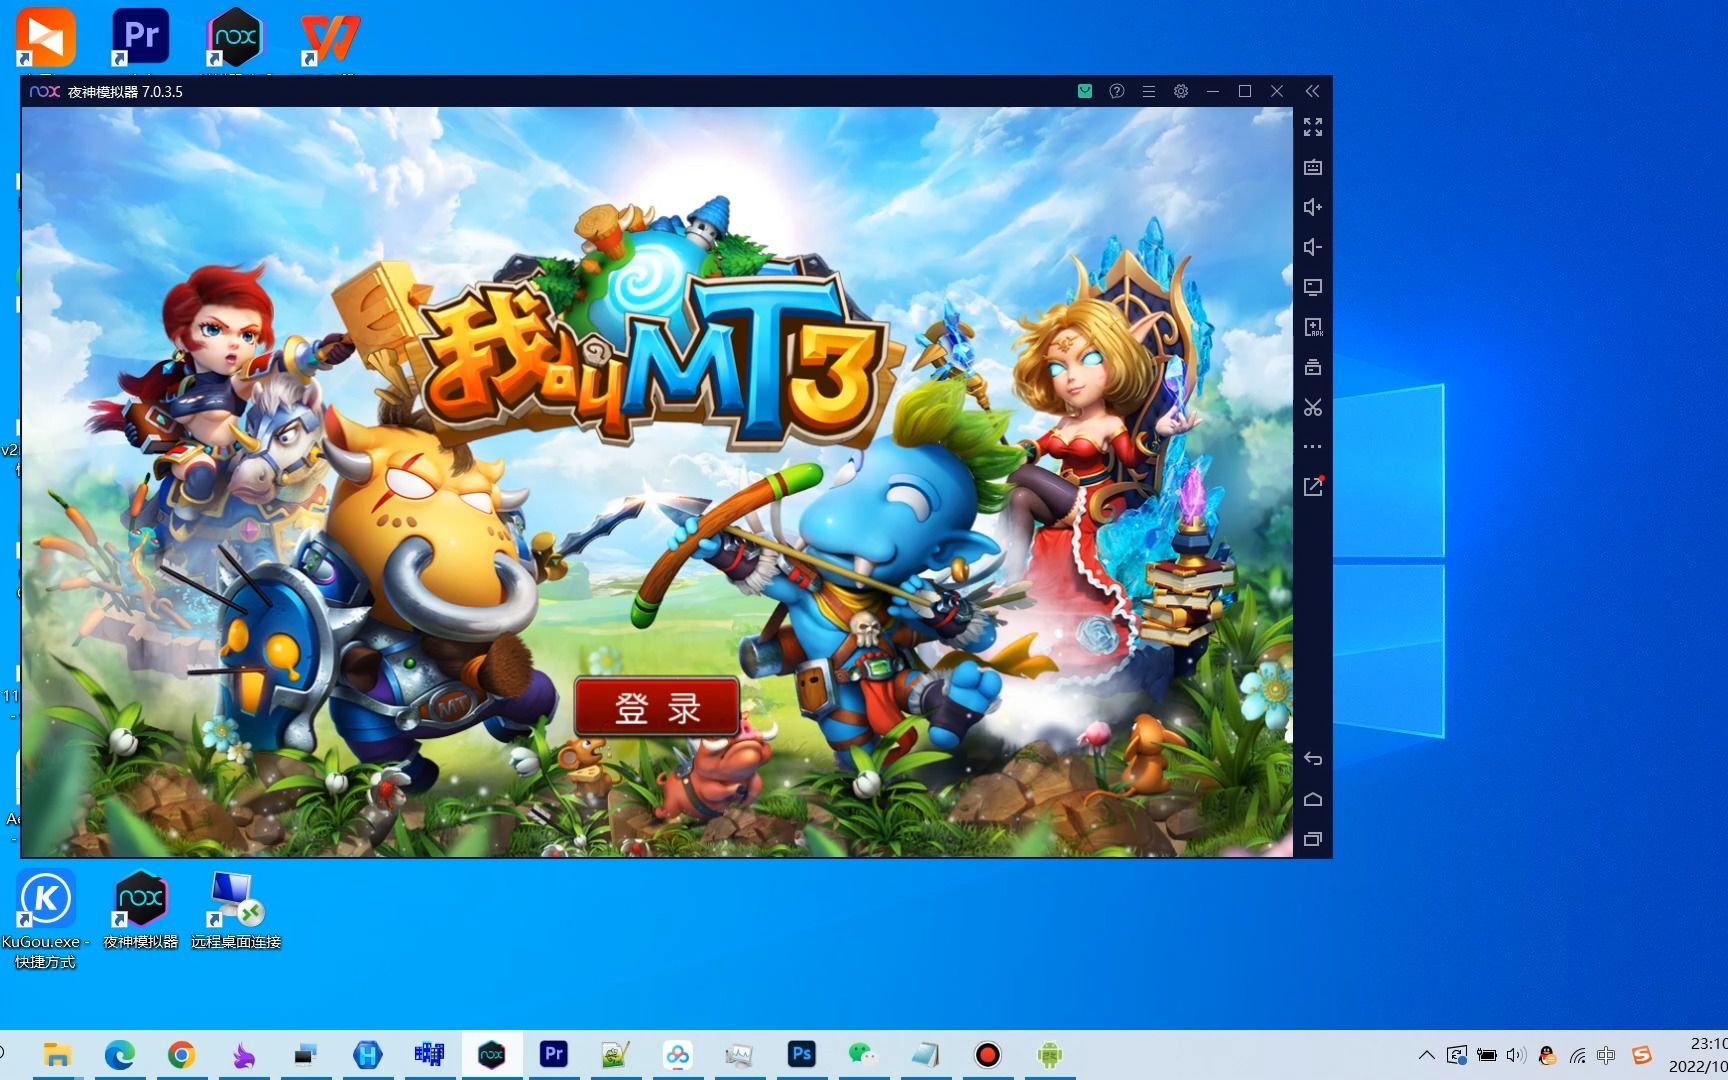The image size is (1728, 1080).
Task: Open File Explorer from the taskbar
Action: point(57,1055)
